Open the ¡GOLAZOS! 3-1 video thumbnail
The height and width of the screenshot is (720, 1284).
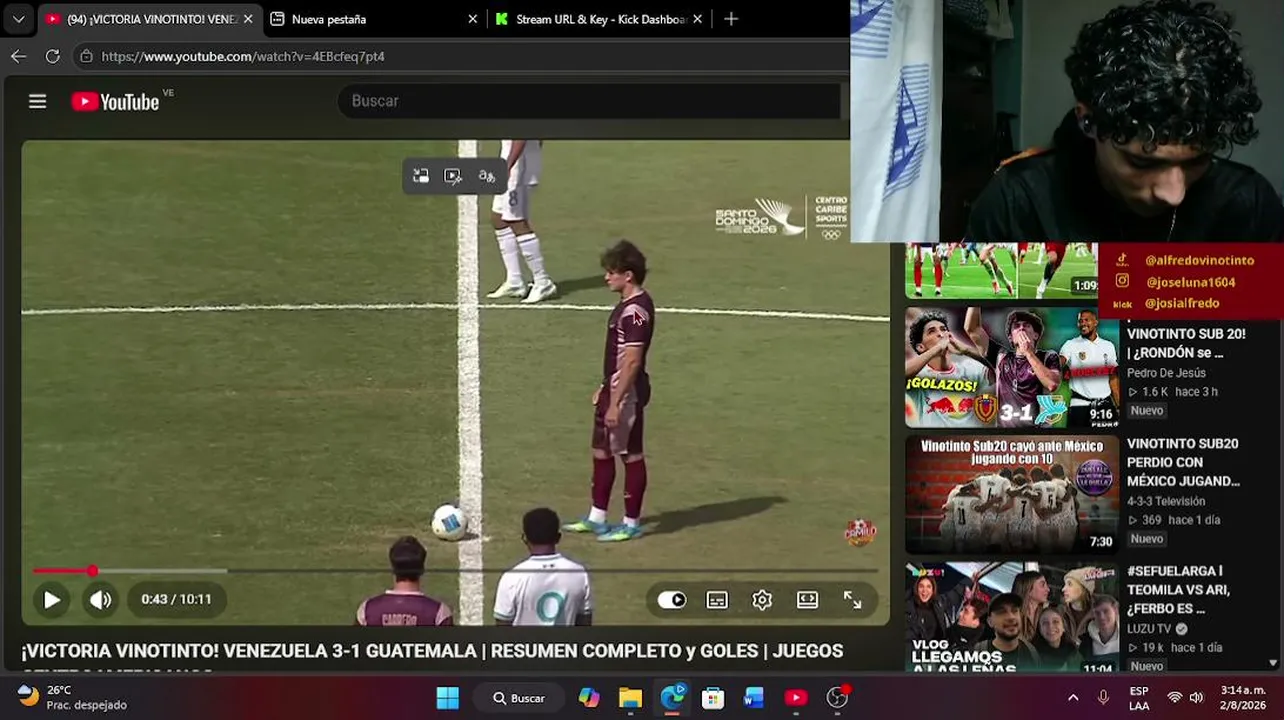pos(1011,367)
